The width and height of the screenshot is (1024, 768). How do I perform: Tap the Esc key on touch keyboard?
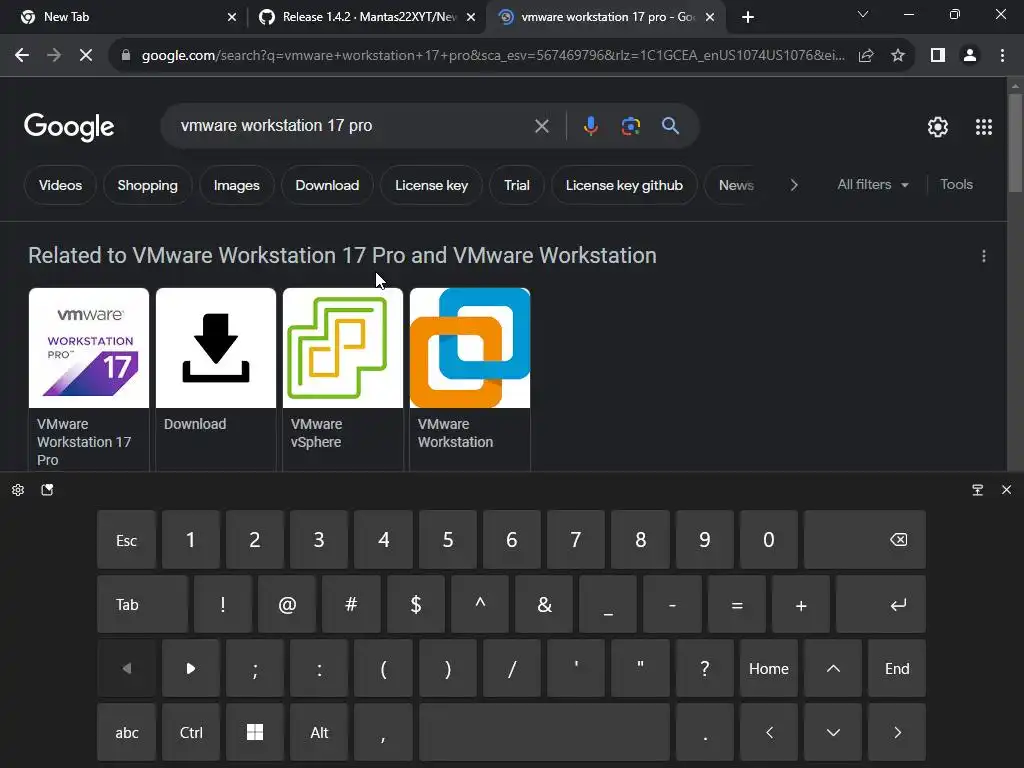click(x=127, y=540)
